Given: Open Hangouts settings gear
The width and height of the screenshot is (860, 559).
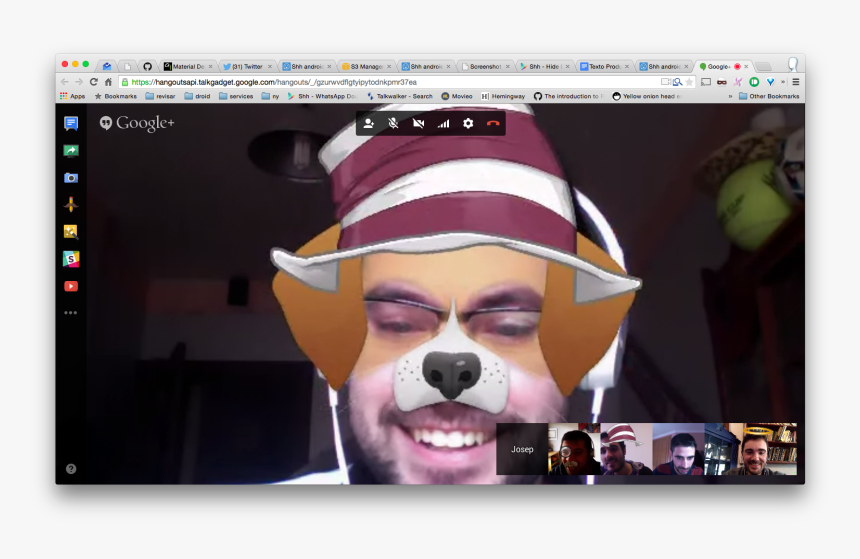Looking at the screenshot, I should [468, 124].
